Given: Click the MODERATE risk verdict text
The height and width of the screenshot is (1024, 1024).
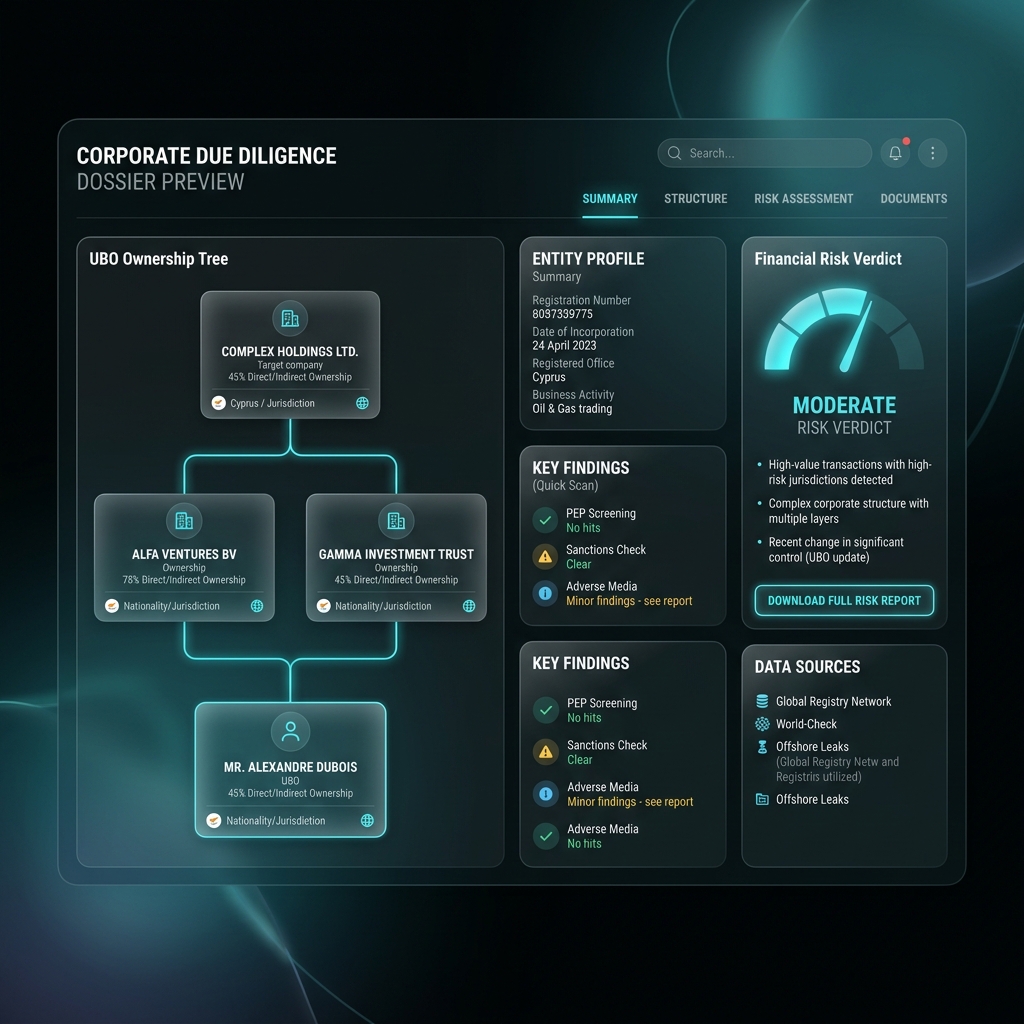Looking at the screenshot, I should pos(844,405).
